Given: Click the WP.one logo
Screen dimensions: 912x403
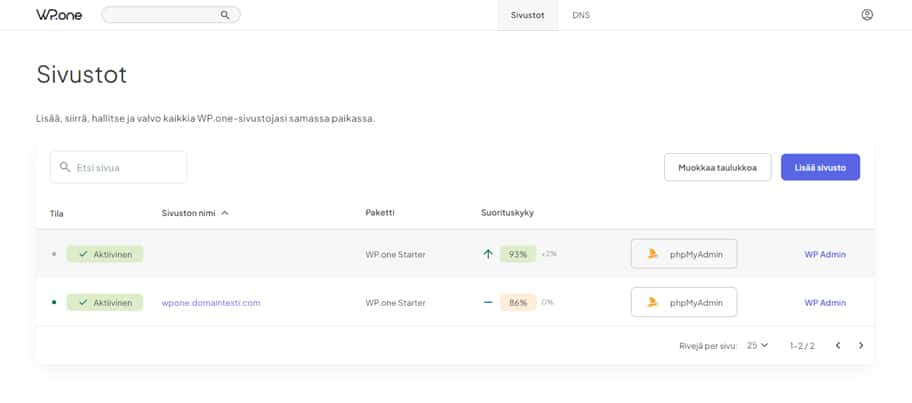Looking at the screenshot, I should (59, 15).
